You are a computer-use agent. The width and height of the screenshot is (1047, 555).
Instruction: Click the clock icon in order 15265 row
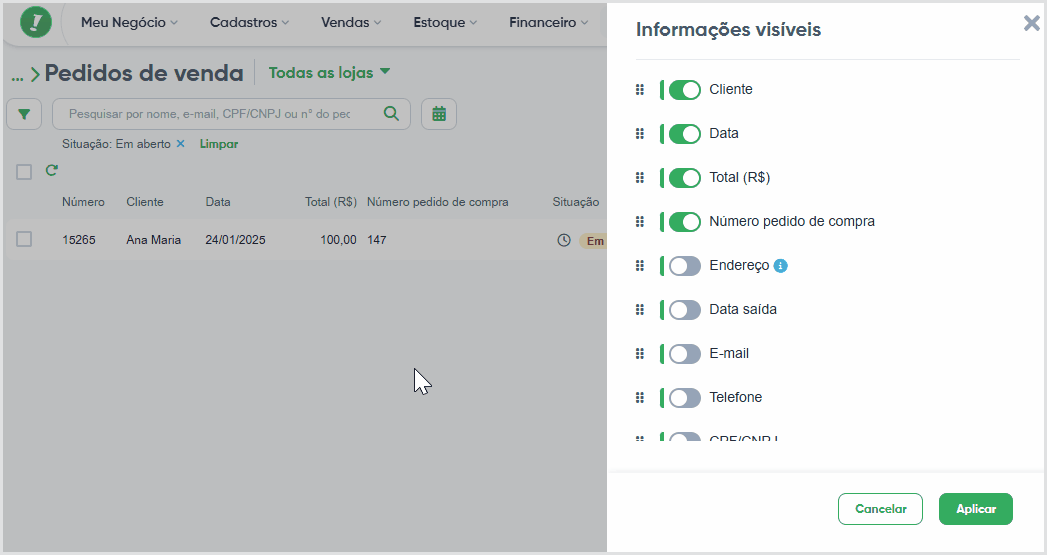click(564, 240)
